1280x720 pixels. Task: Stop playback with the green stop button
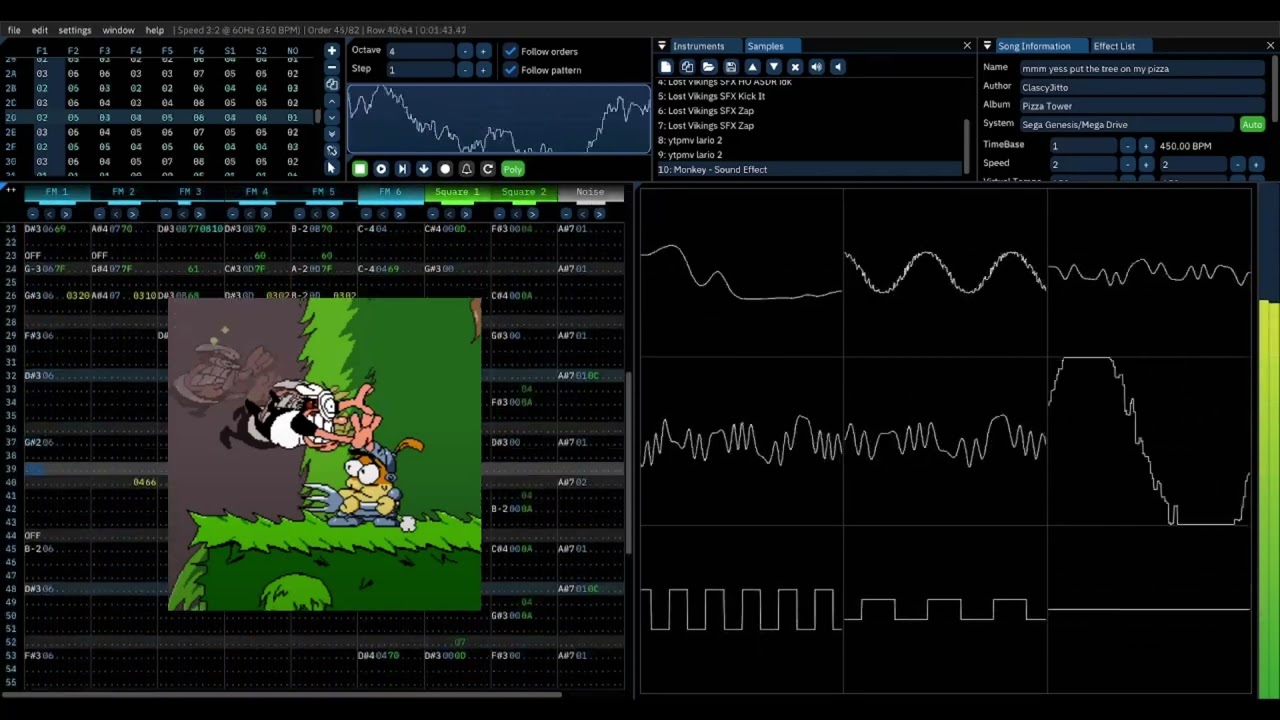[x=360, y=169]
